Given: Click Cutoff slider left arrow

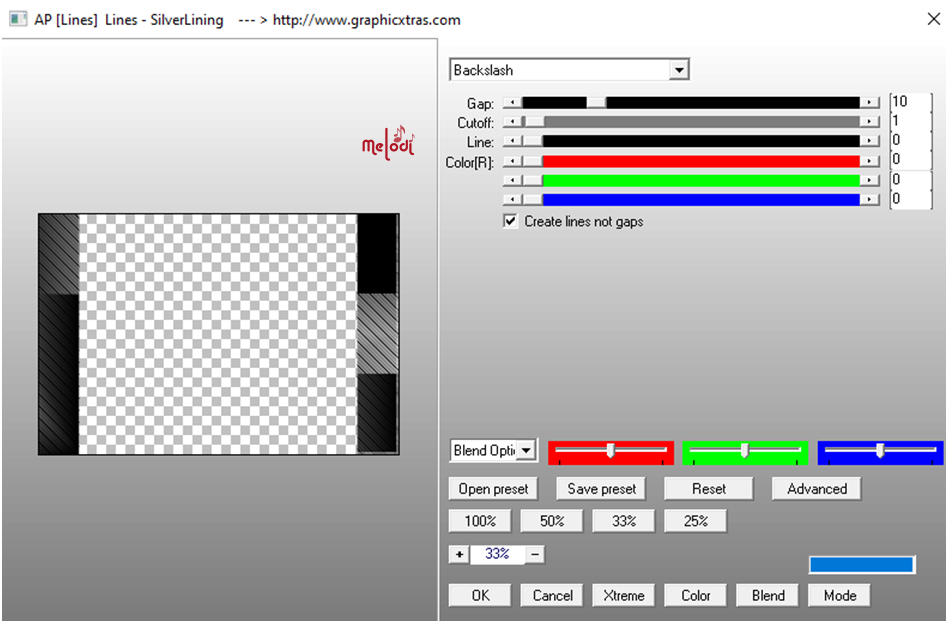Looking at the screenshot, I should (x=513, y=122).
